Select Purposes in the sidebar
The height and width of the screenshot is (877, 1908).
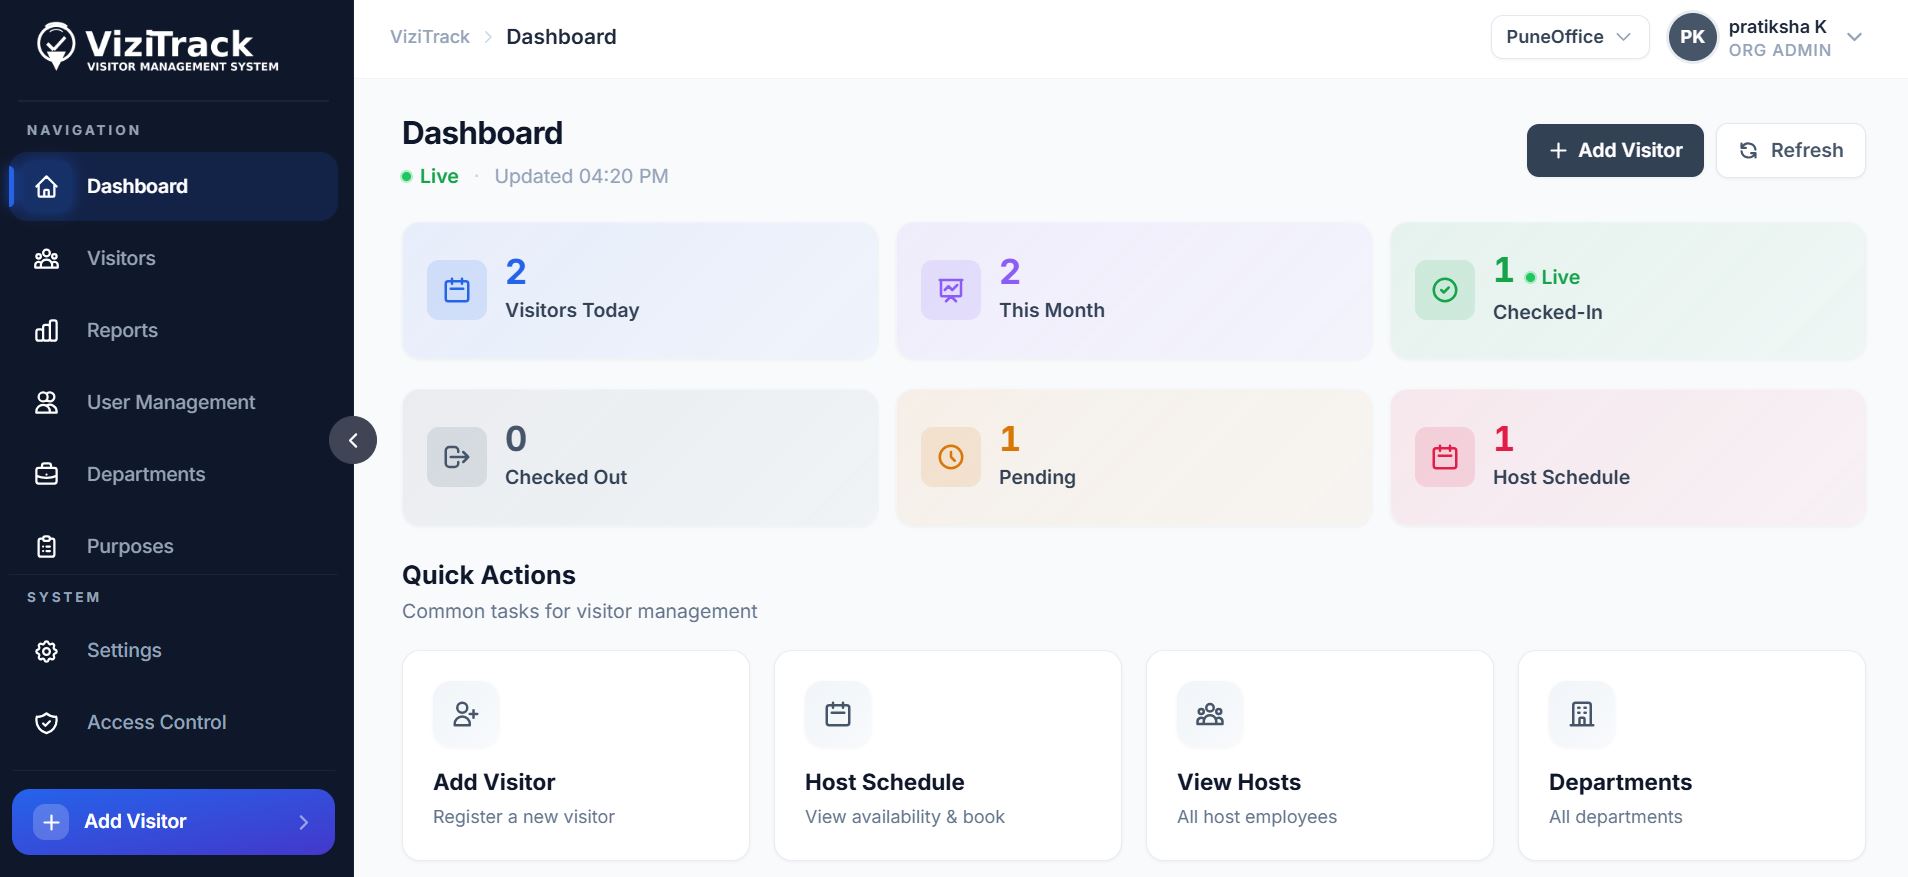tap(173, 546)
